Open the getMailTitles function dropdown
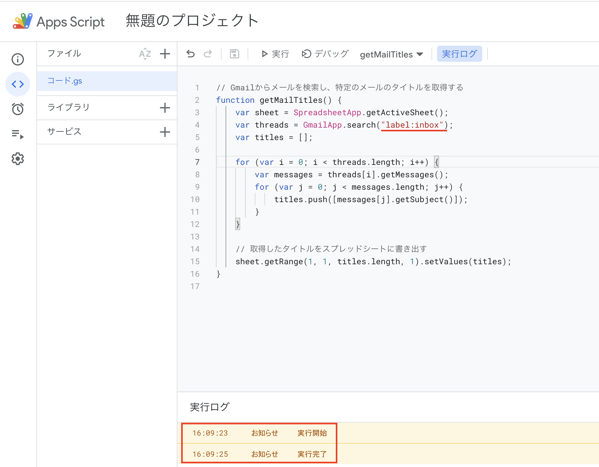 tap(391, 55)
